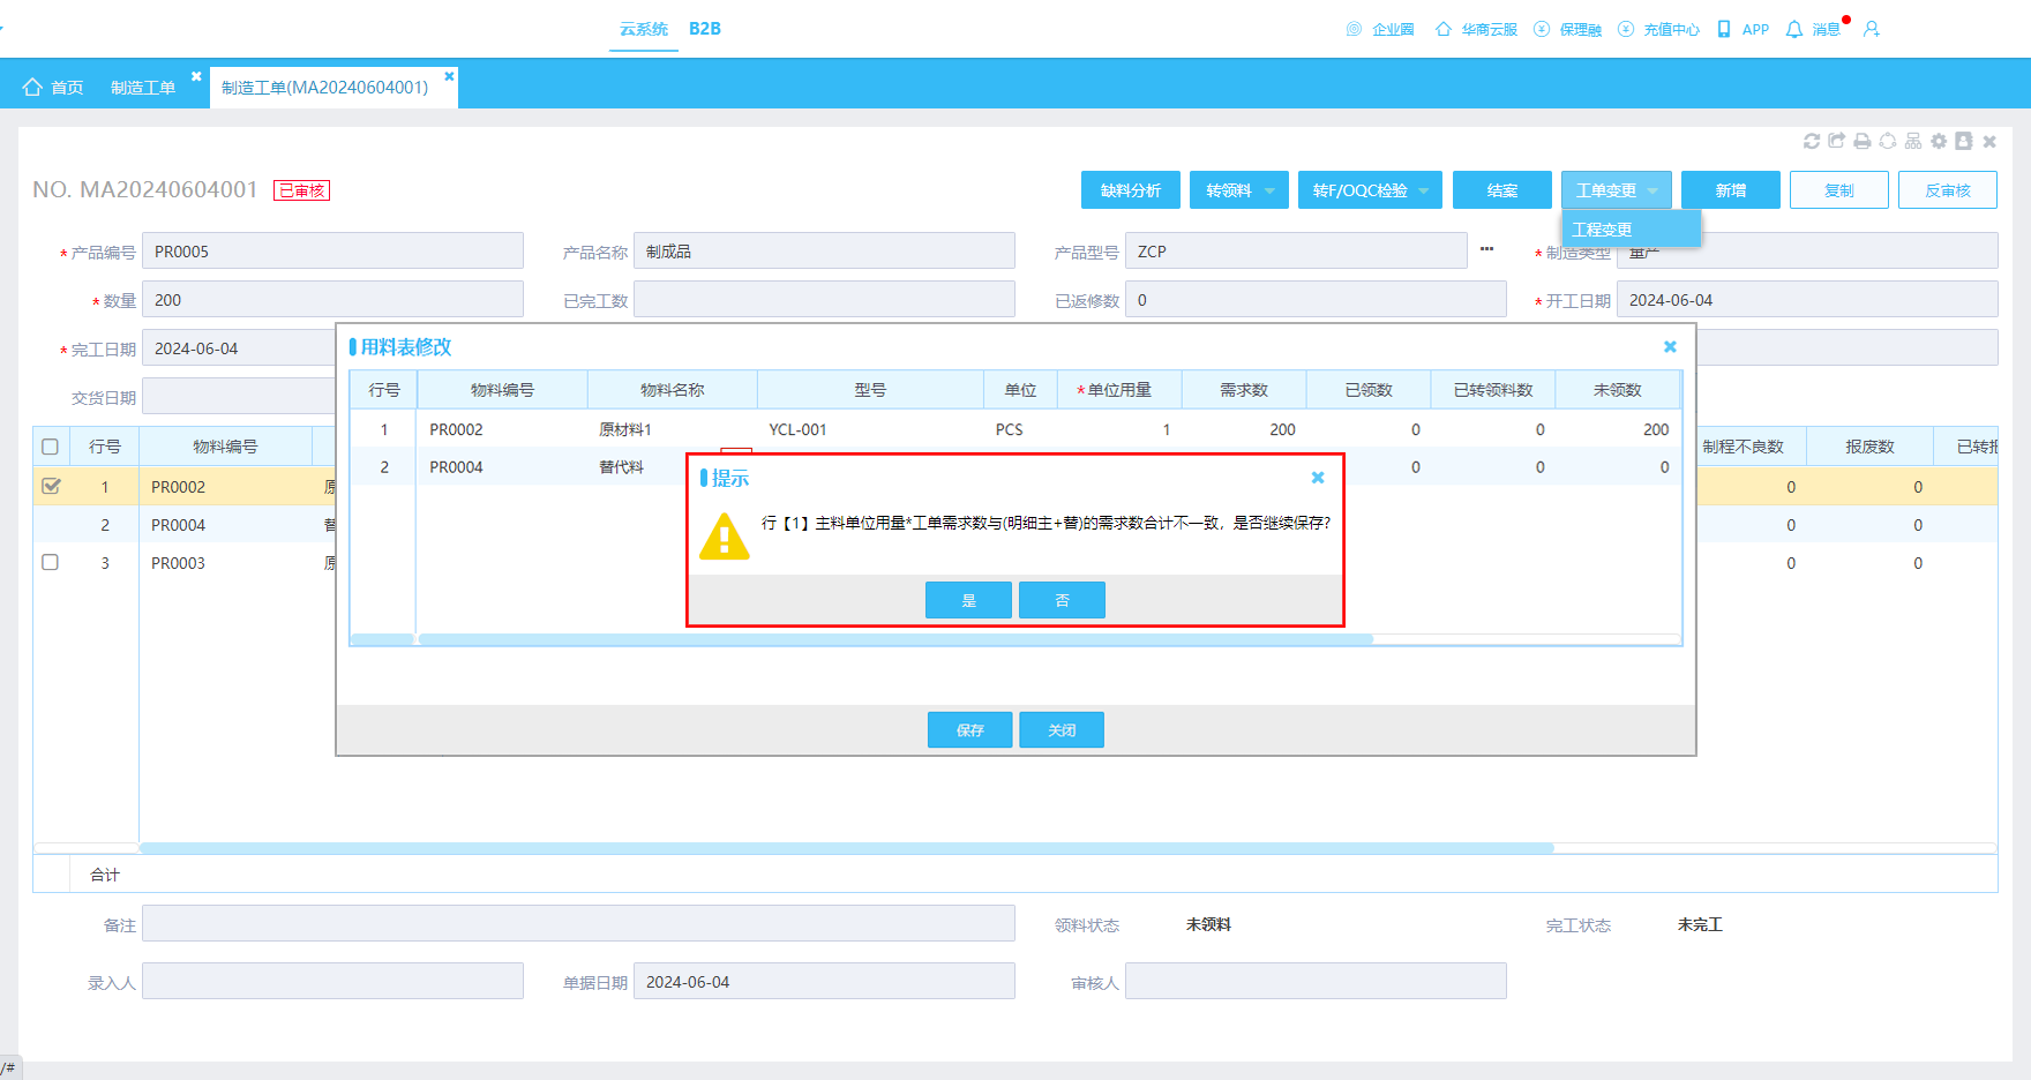2031x1080 pixels.
Task: Click the main grid horizontal scrollbar
Action: point(846,847)
